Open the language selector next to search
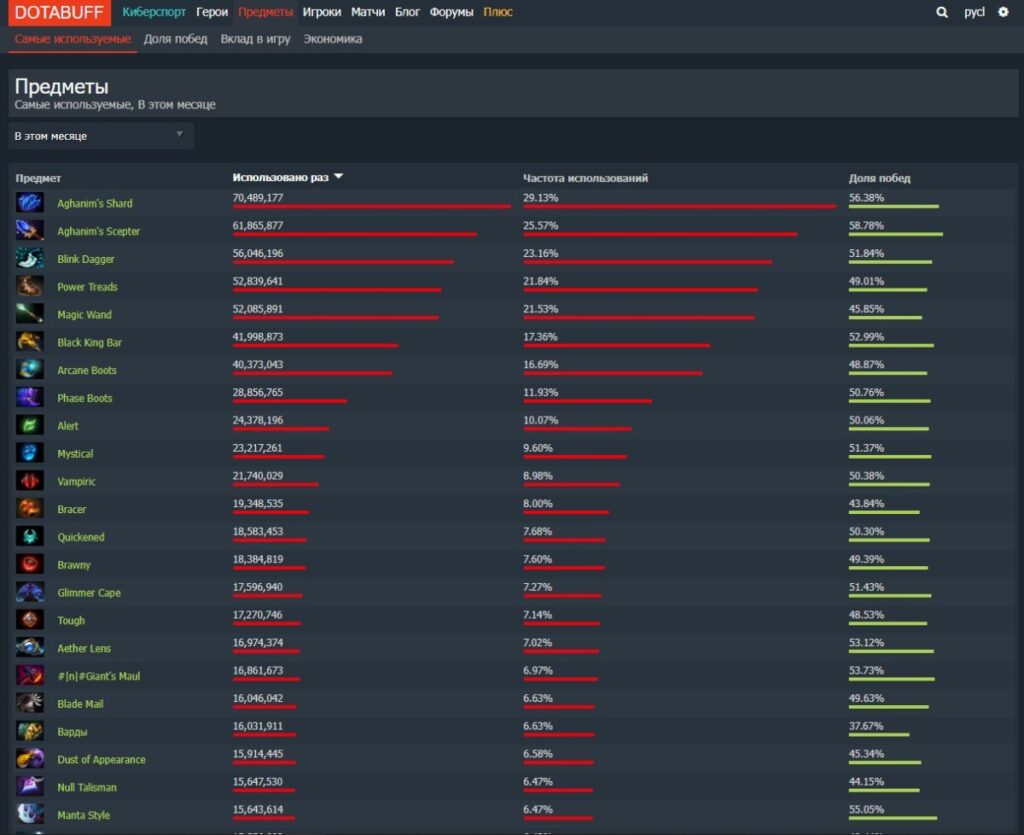This screenshot has height=835, width=1024. 975,12
